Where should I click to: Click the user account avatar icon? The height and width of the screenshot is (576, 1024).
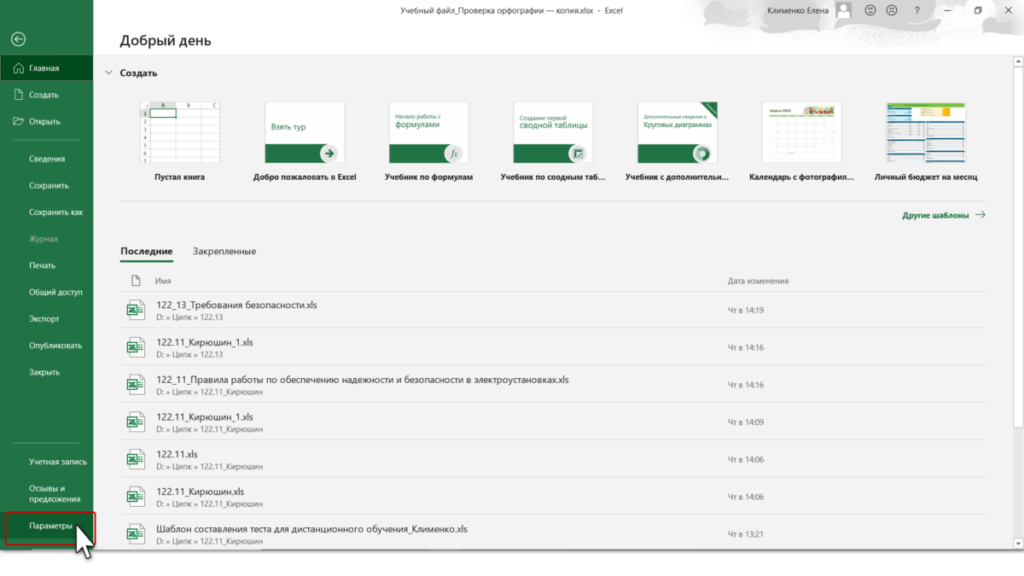click(x=843, y=10)
